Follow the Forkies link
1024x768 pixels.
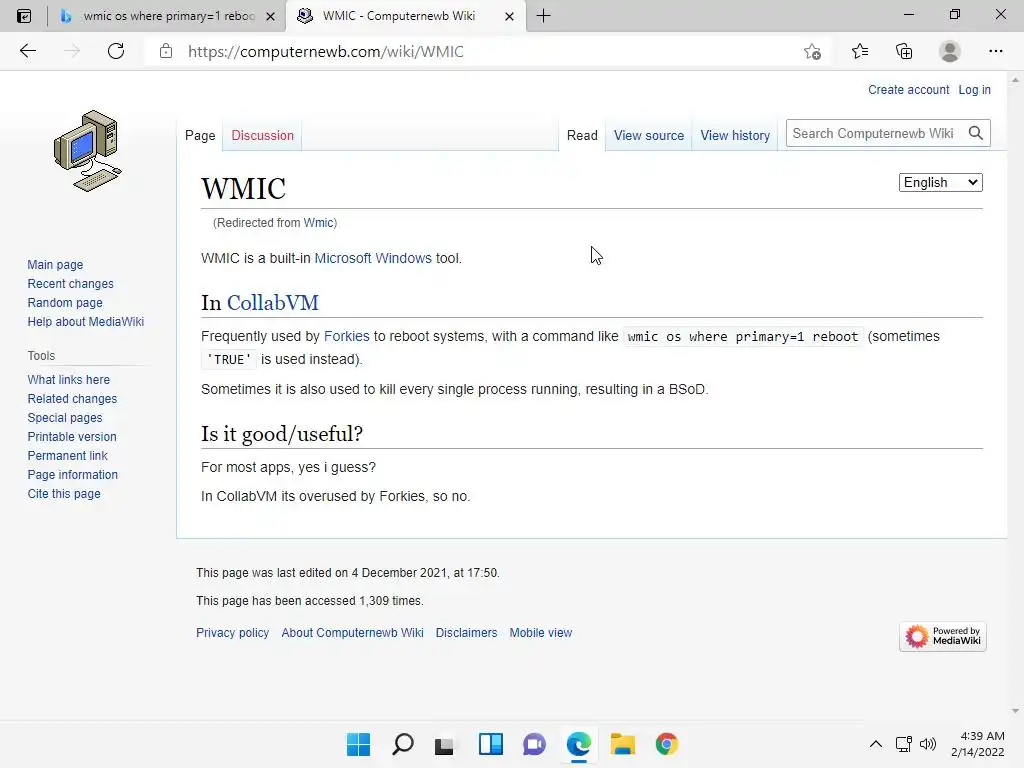(x=347, y=336)
